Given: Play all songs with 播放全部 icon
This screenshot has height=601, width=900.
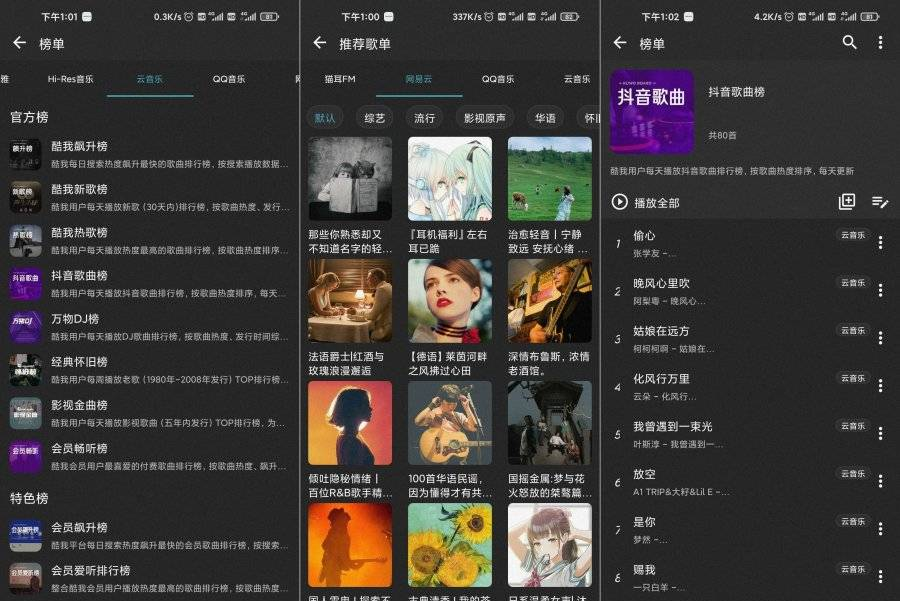Looking at the screenshot, I should coord(619,202).
